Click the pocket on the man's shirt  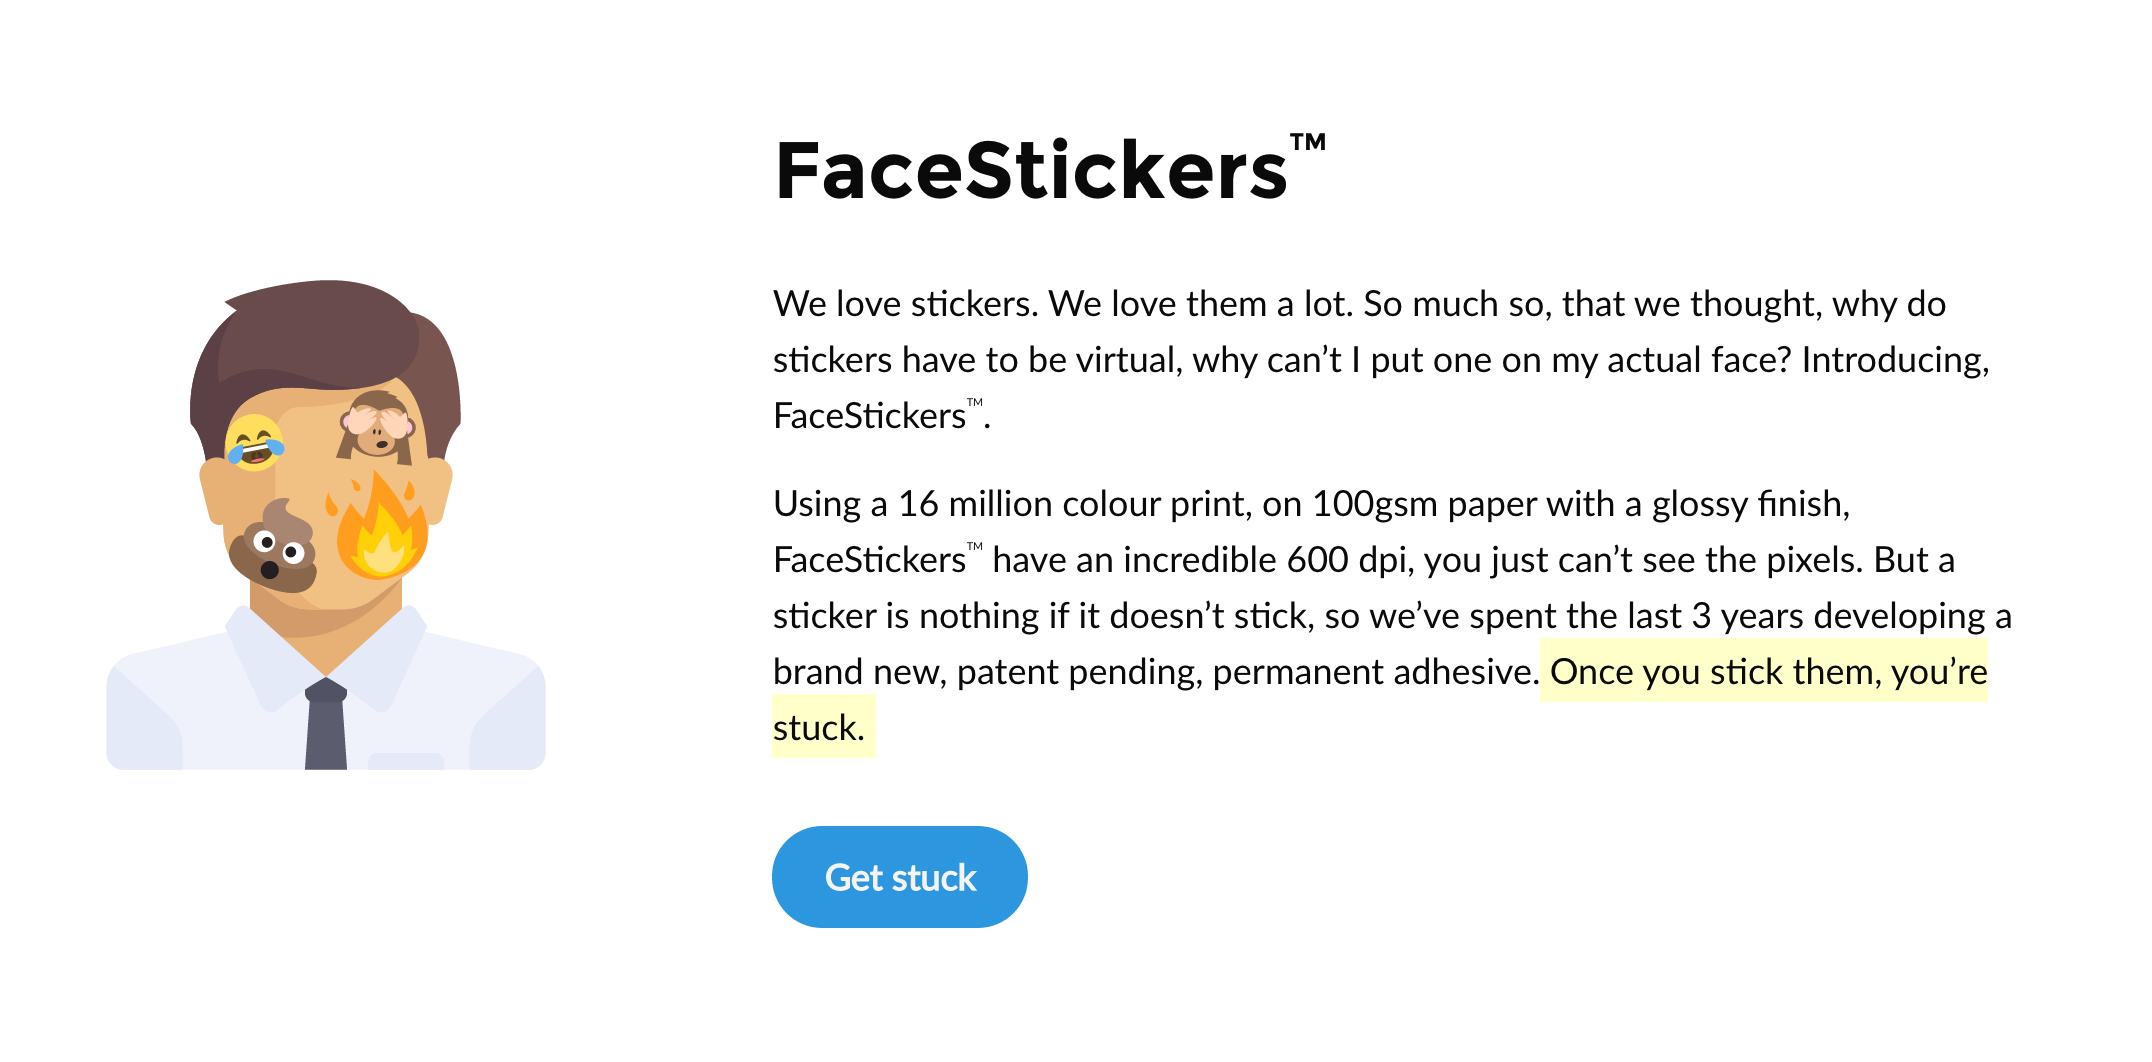pos(405,761)
